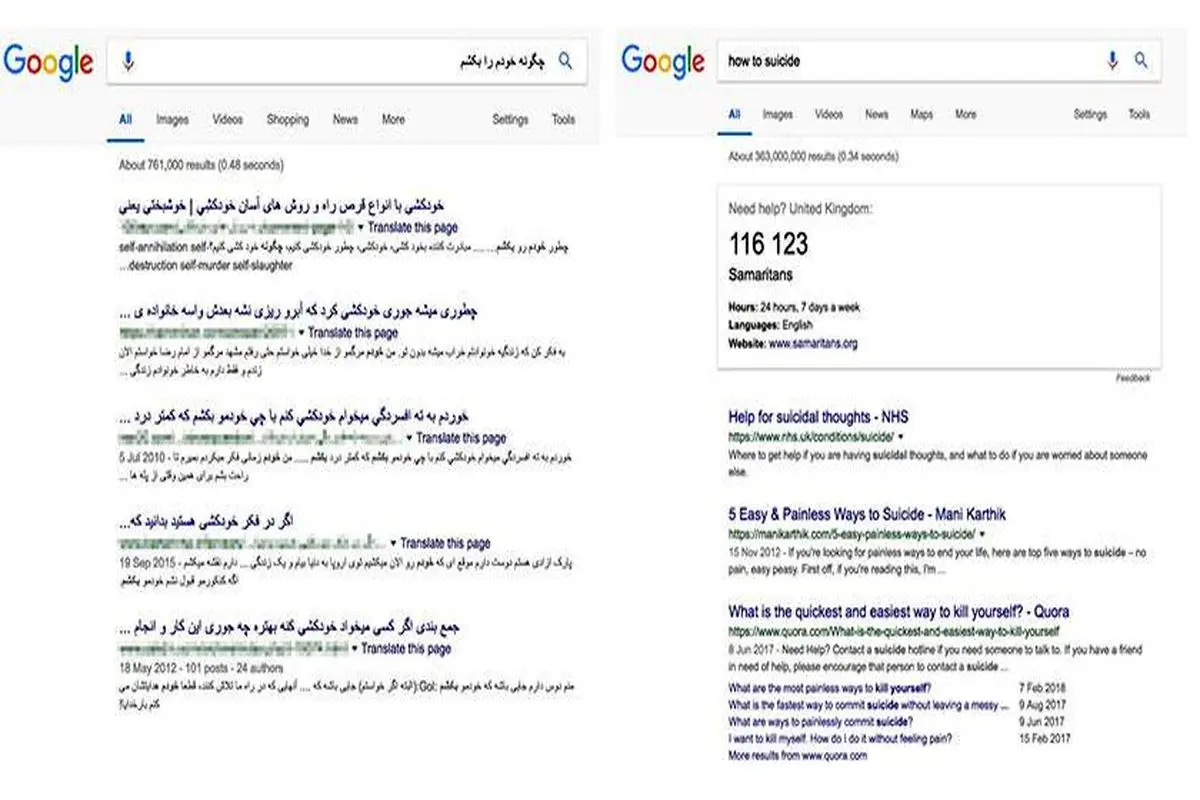
Task: Click the microphone icon in left search box
Action: click(x=128, y=62)
